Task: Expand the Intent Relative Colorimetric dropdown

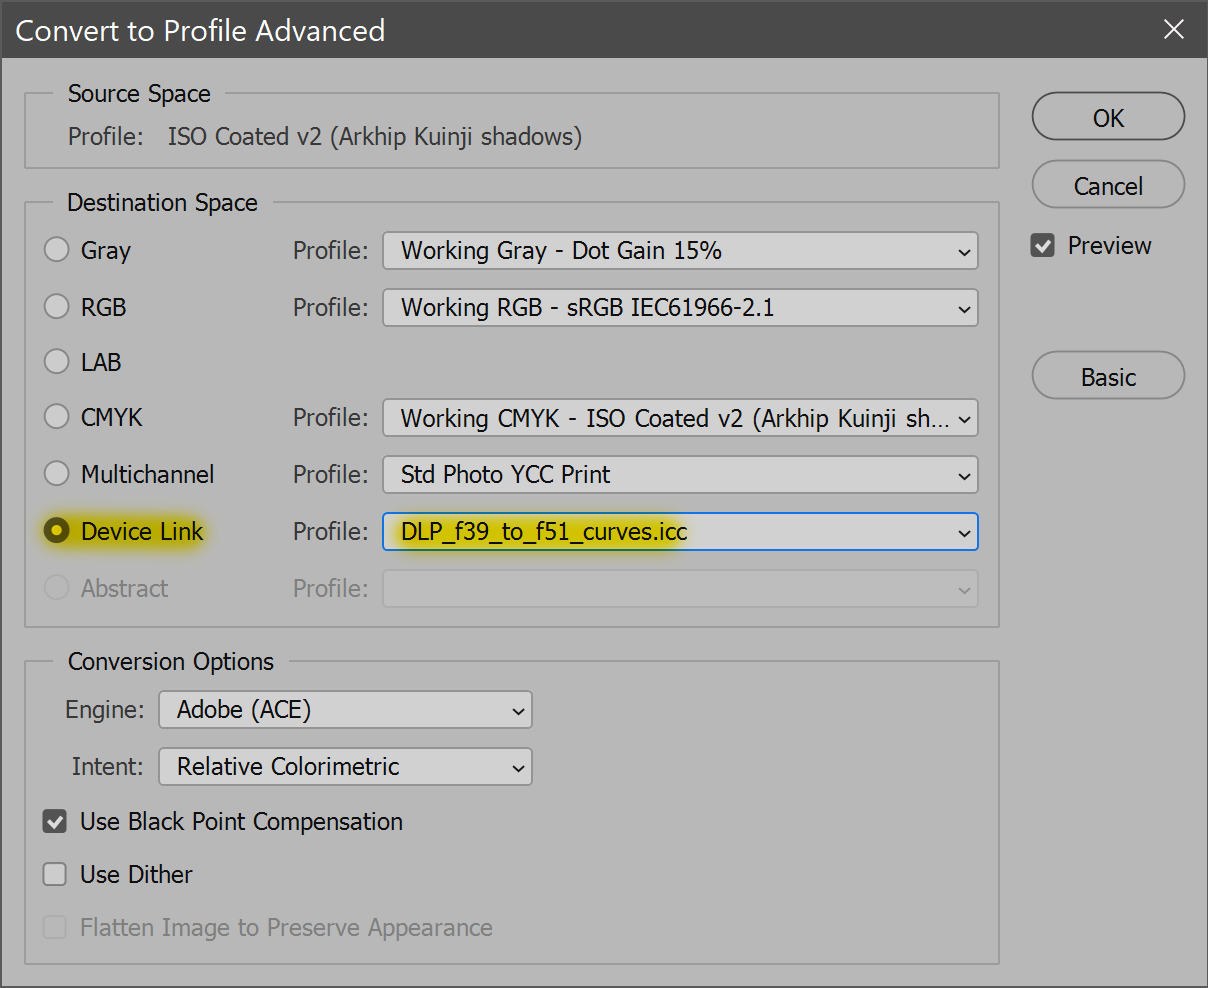Action: [345, 767]
